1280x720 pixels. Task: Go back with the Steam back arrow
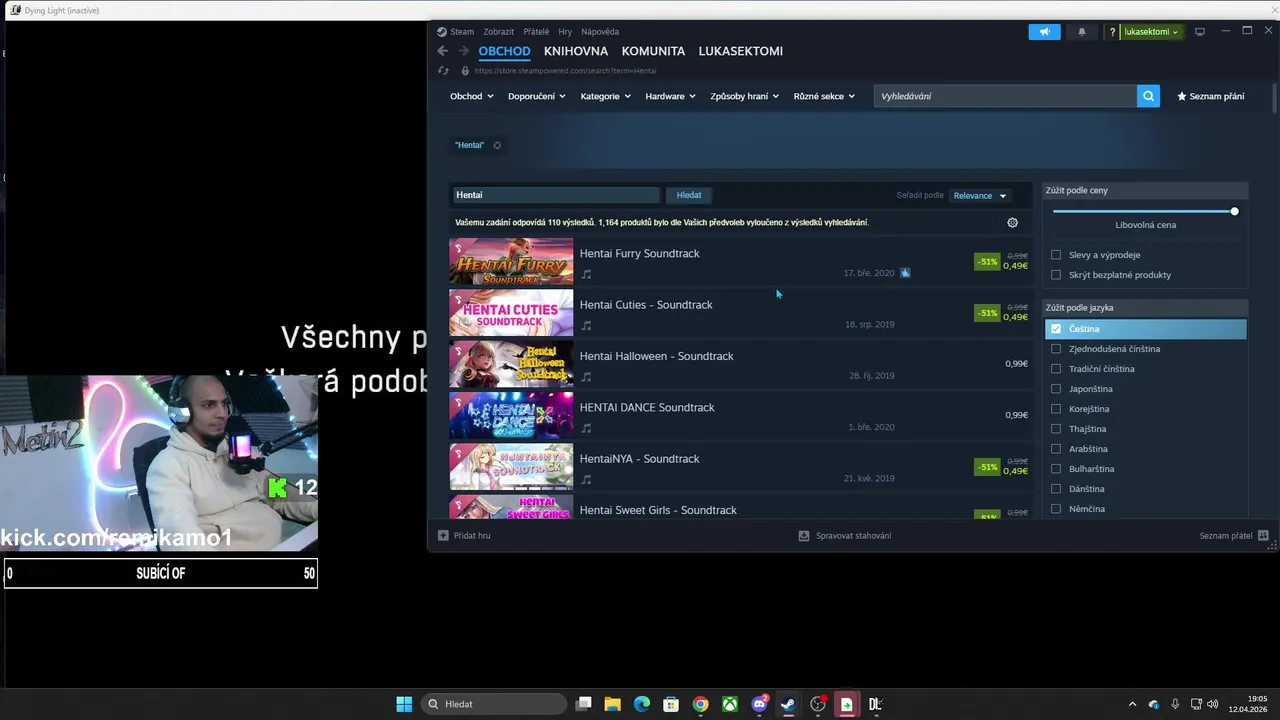[443, 51]
